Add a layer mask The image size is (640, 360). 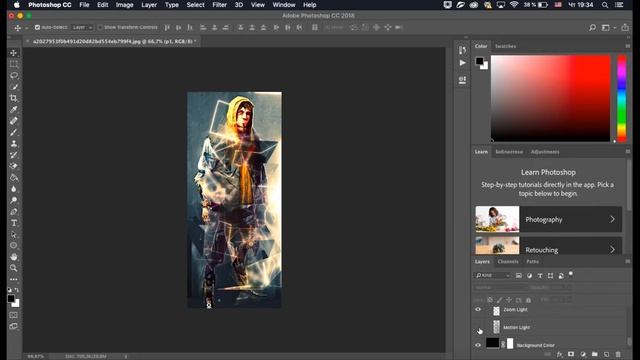[x=571, y=354]
